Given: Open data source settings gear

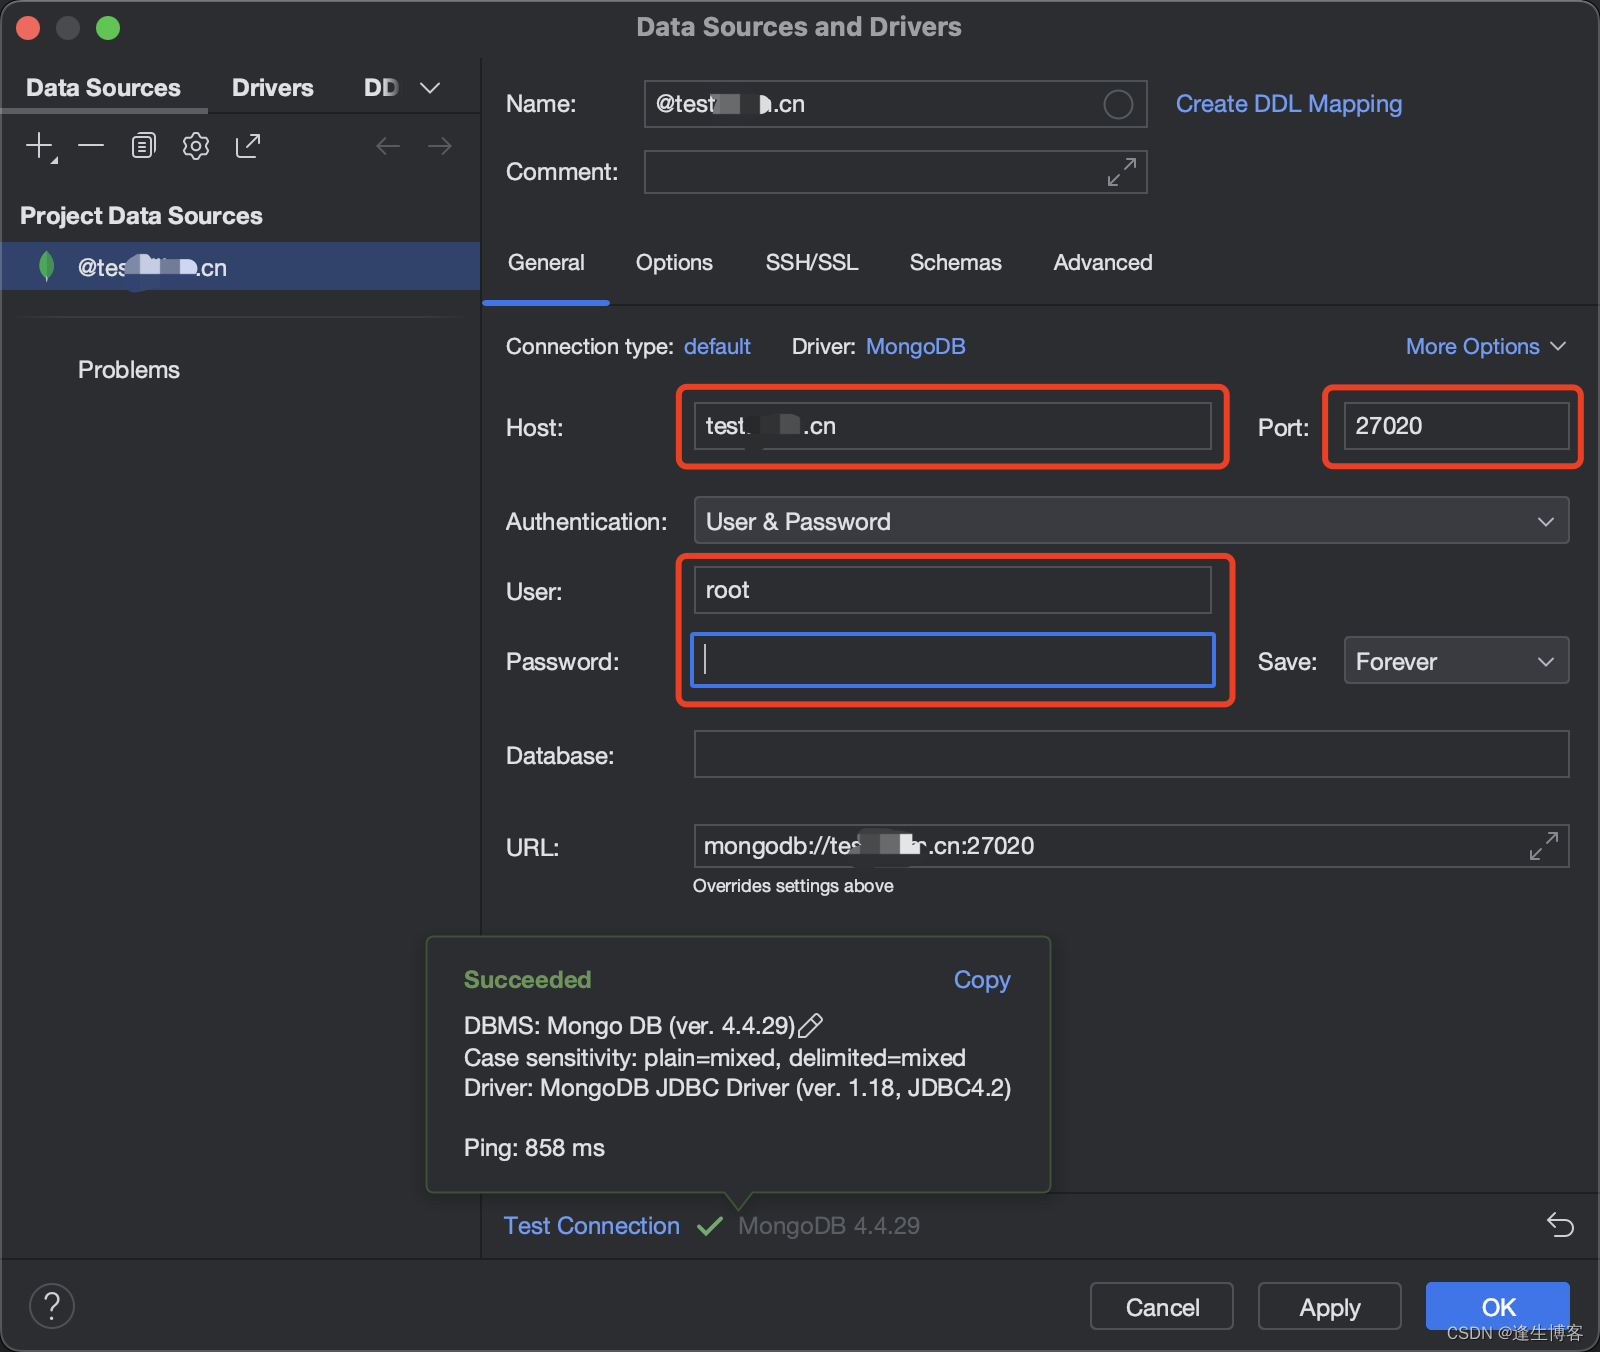Looking at the screenshot, I should click(195, 145).
